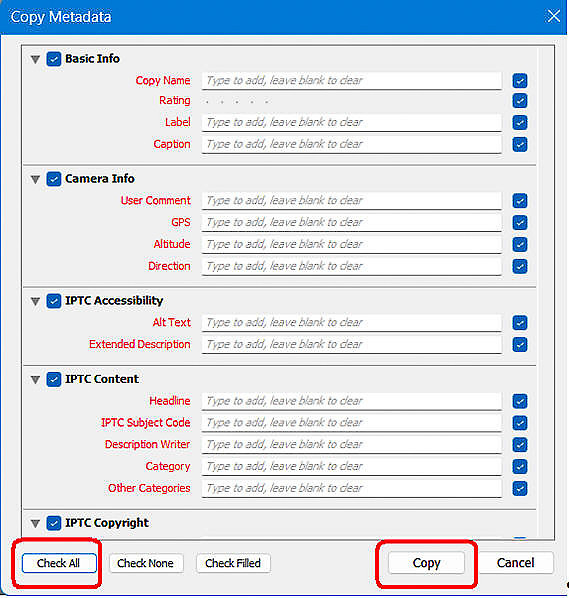Toggle the Altitude field checkbox
569x598 pixels.
coord(520,244)
